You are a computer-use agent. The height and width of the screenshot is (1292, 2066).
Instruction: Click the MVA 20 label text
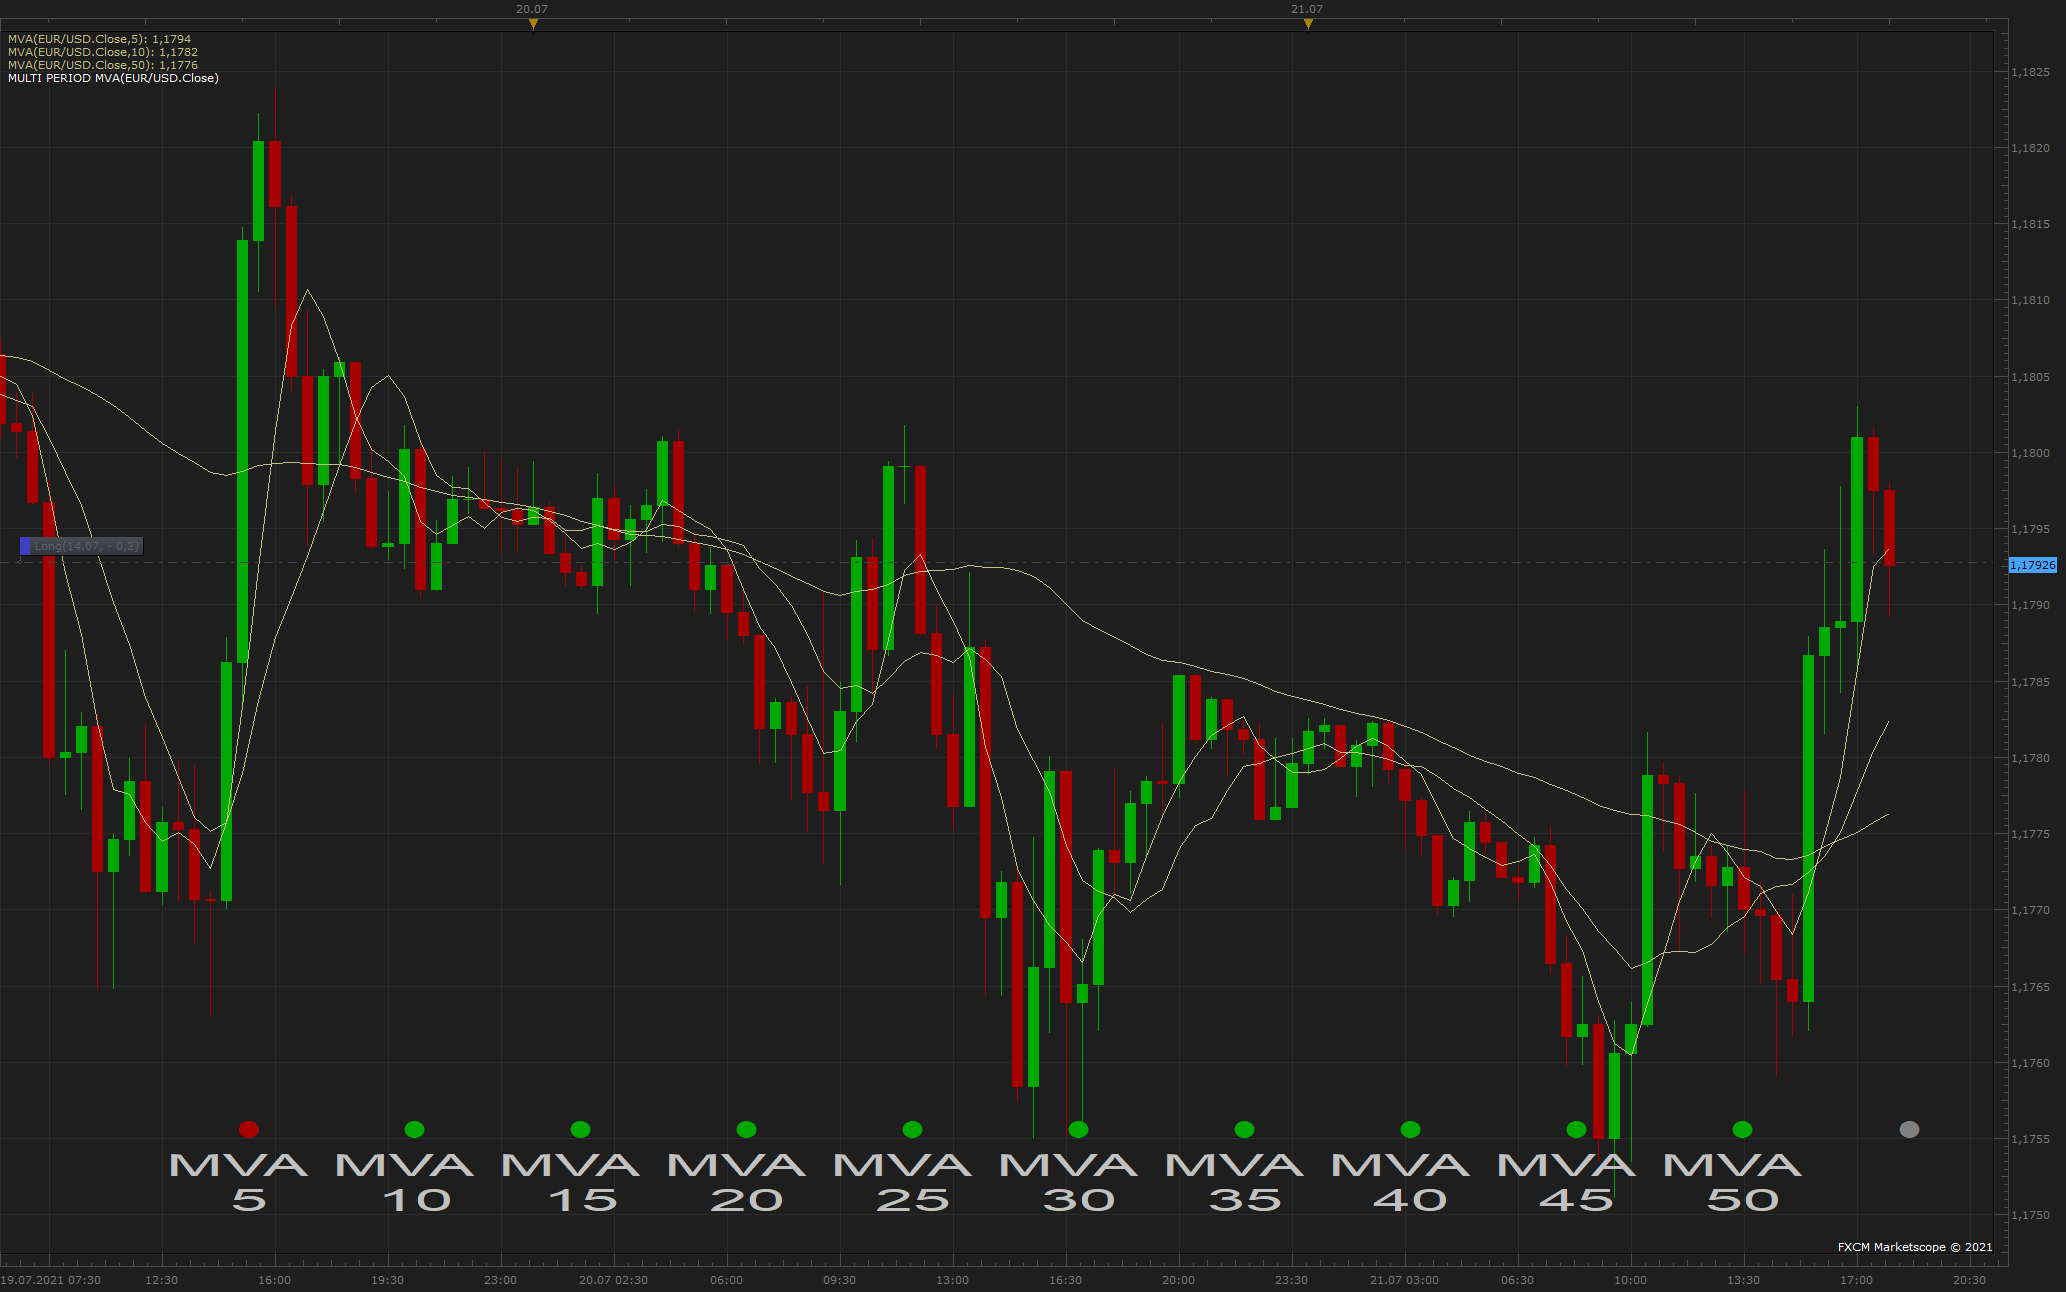point(737,1182)
